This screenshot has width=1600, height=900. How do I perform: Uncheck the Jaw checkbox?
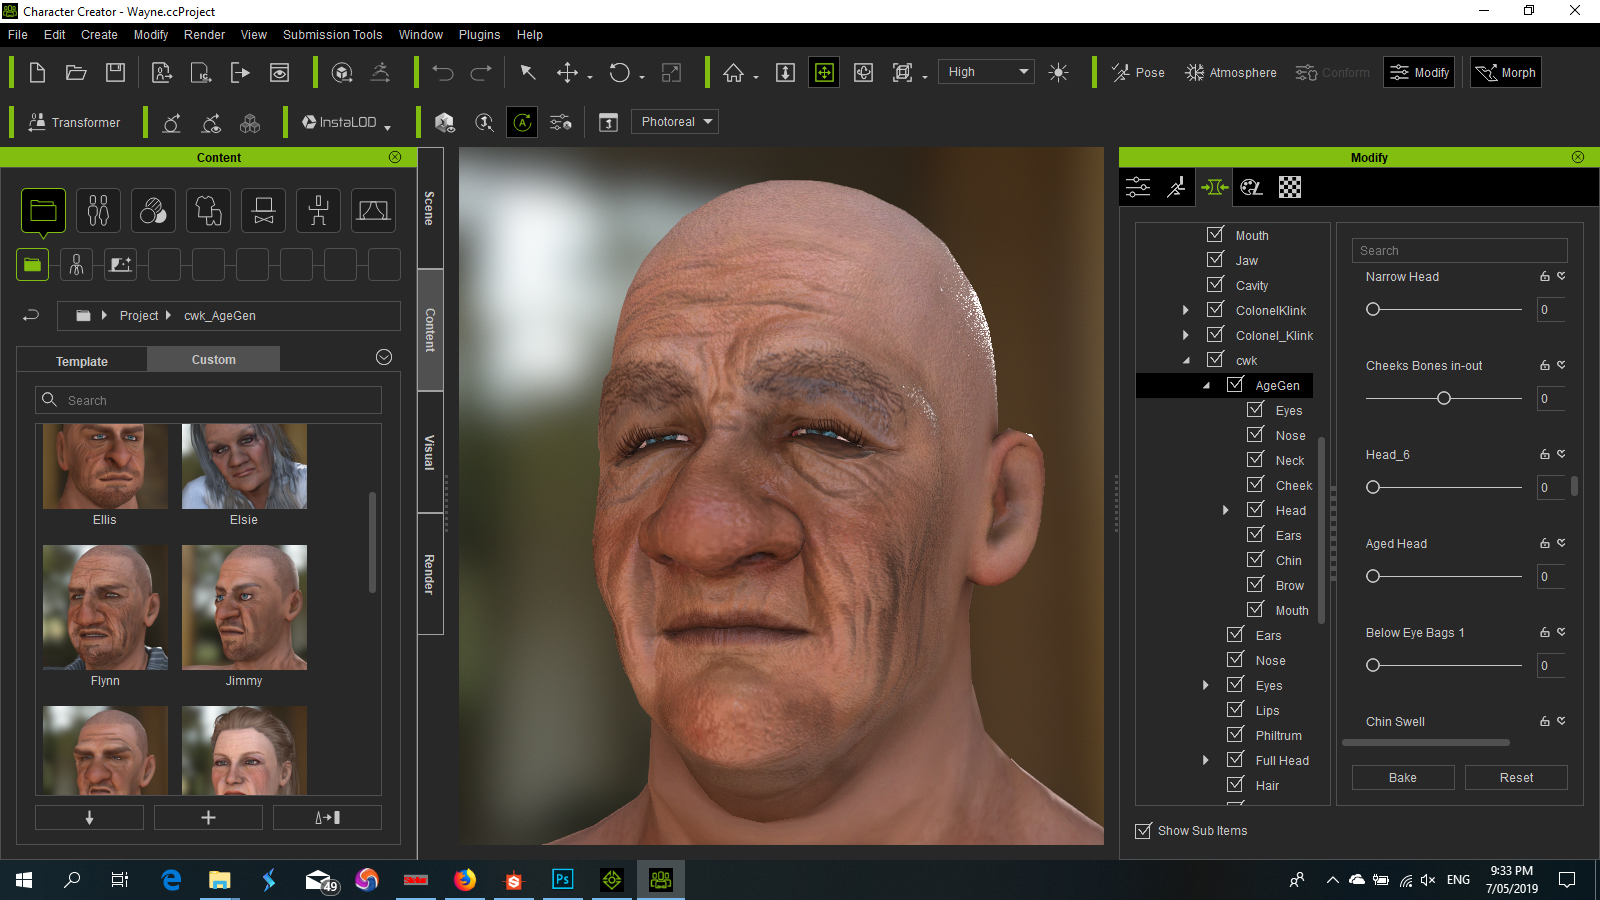(x=1215, y=259)
